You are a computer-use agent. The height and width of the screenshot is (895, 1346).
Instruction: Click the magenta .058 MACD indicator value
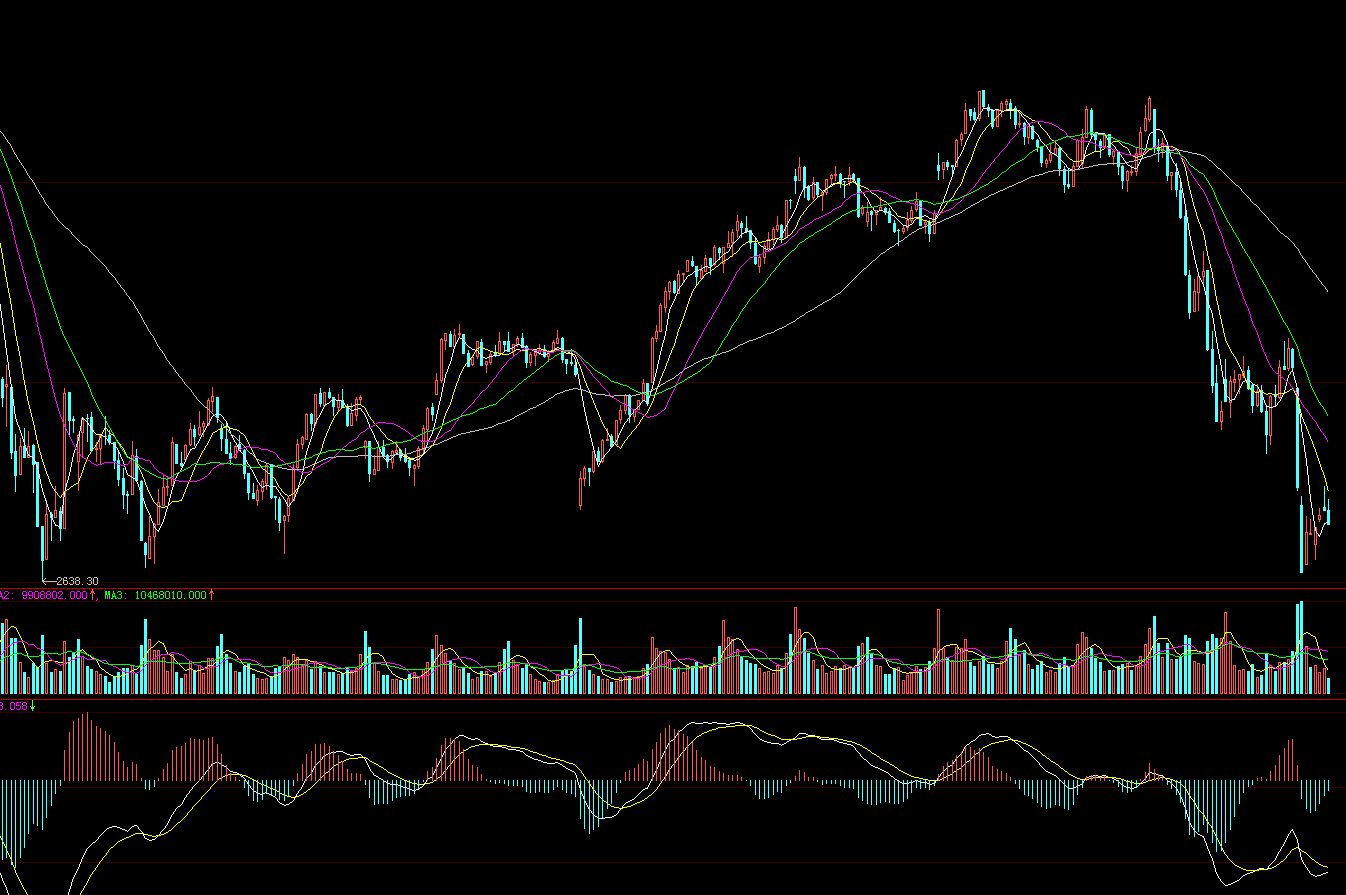point(14,706)
